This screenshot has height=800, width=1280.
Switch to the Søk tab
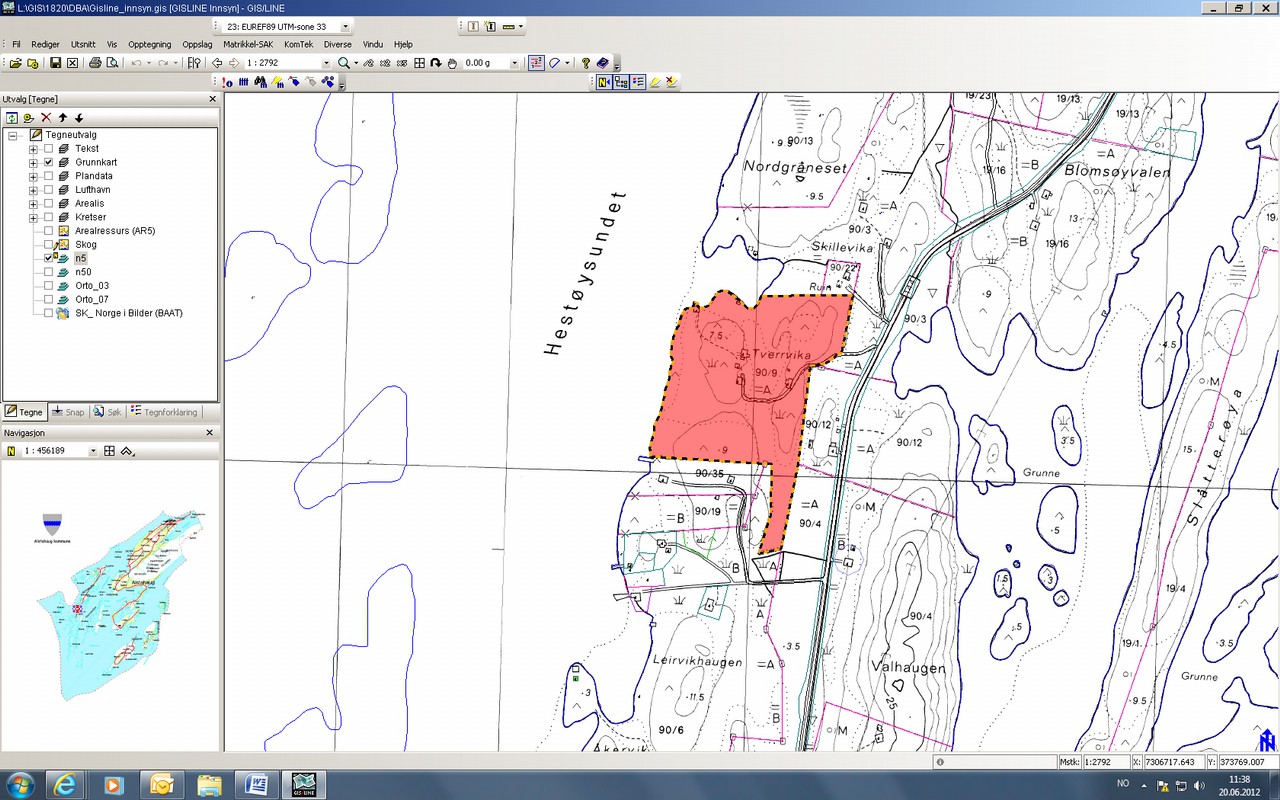point(107,412)
